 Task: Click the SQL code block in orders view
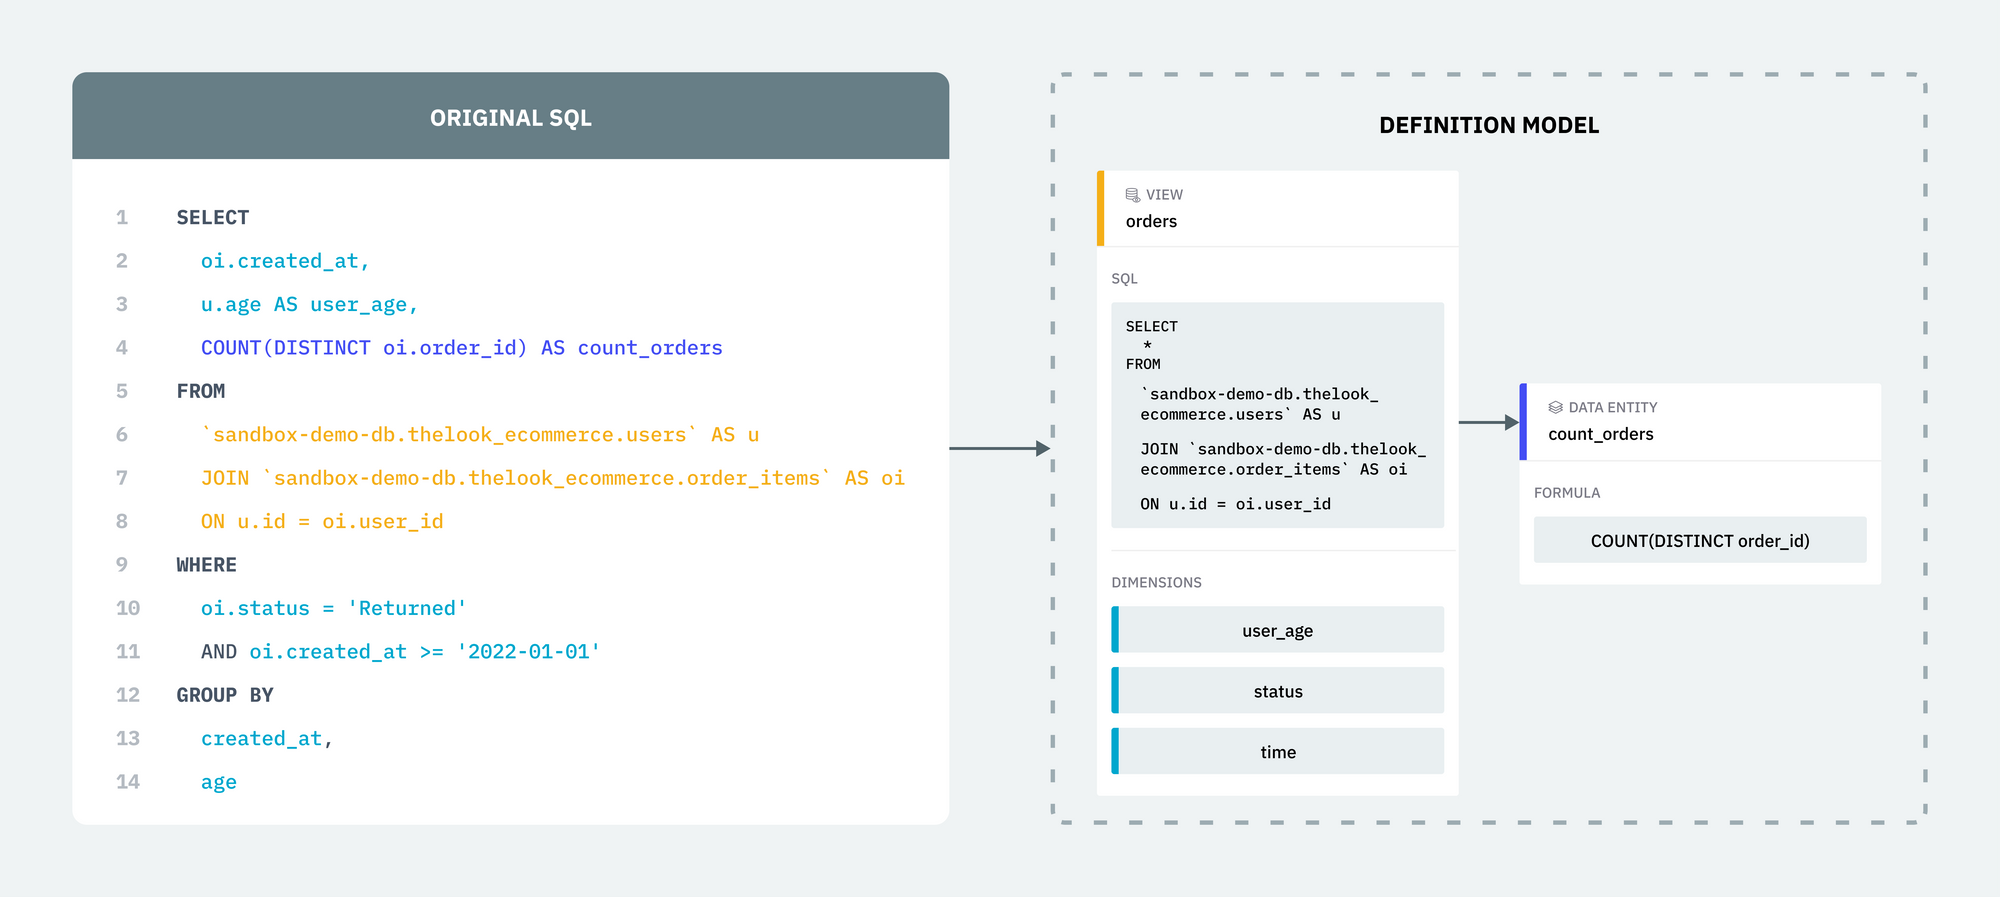[x=1278, y=415]
